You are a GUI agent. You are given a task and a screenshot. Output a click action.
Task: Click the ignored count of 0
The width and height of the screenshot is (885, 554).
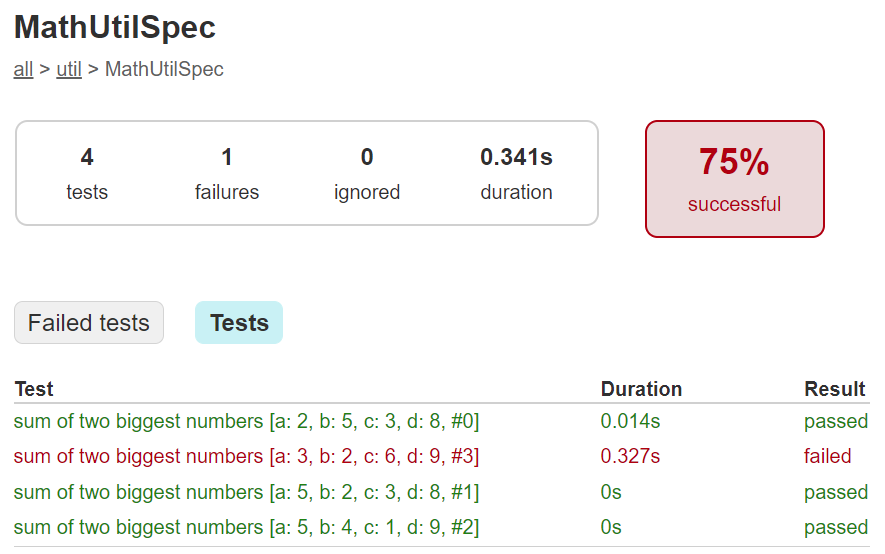[x=367, y=157]
